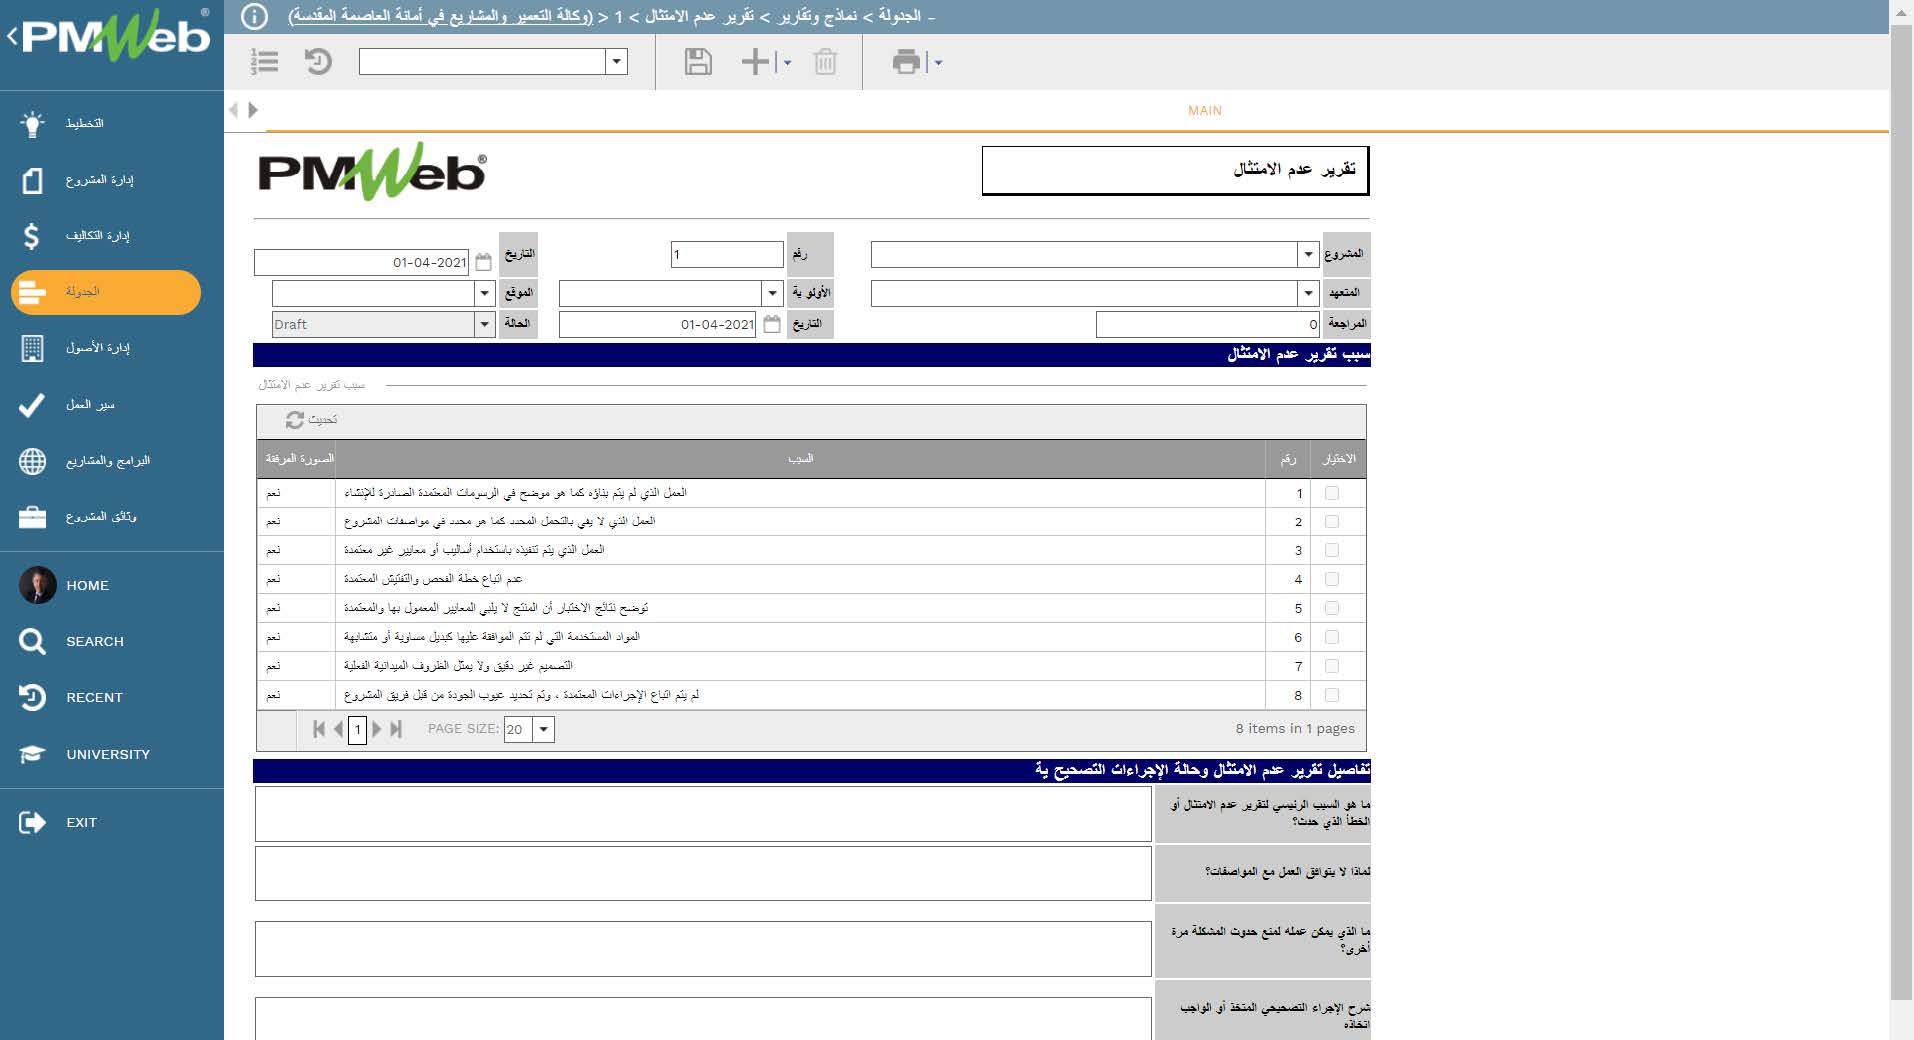Click the السبب column header
This screenshot has height=1040, width=1914.
(800, 459)
